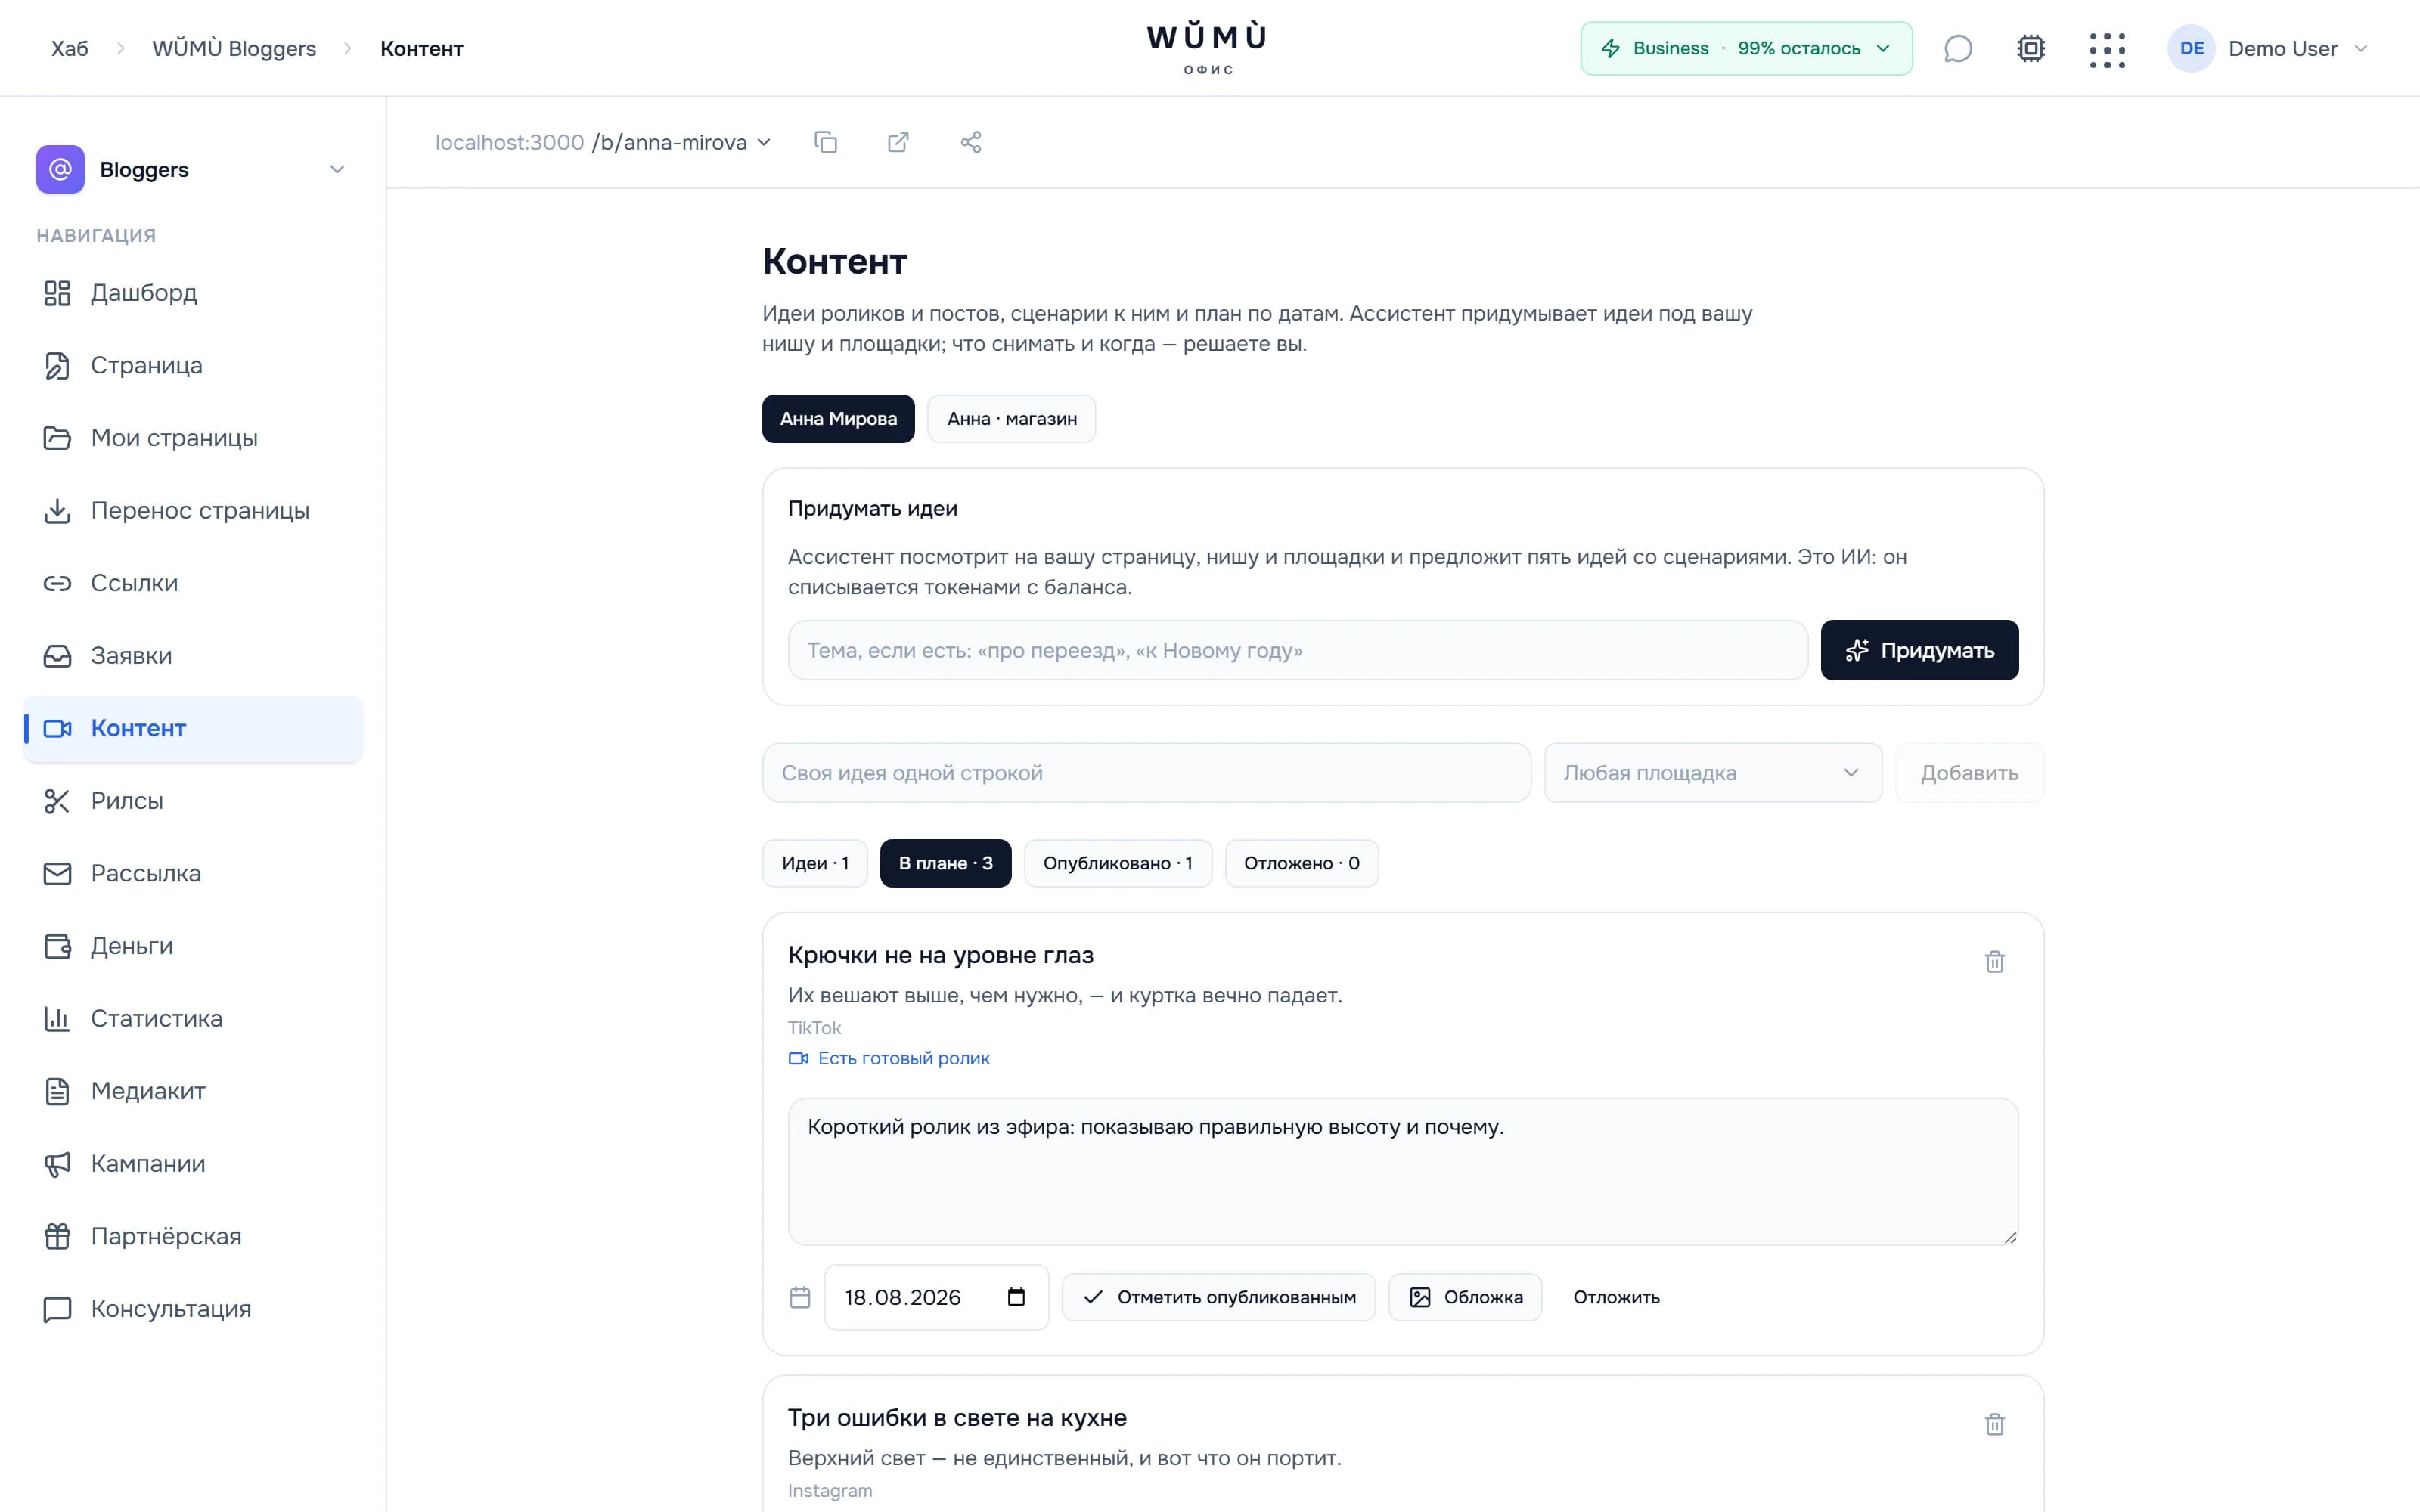2420x1512 pixels.
Task: Focus the 'Своя идея одной строкой' field
Action: tap(1146, 772)
